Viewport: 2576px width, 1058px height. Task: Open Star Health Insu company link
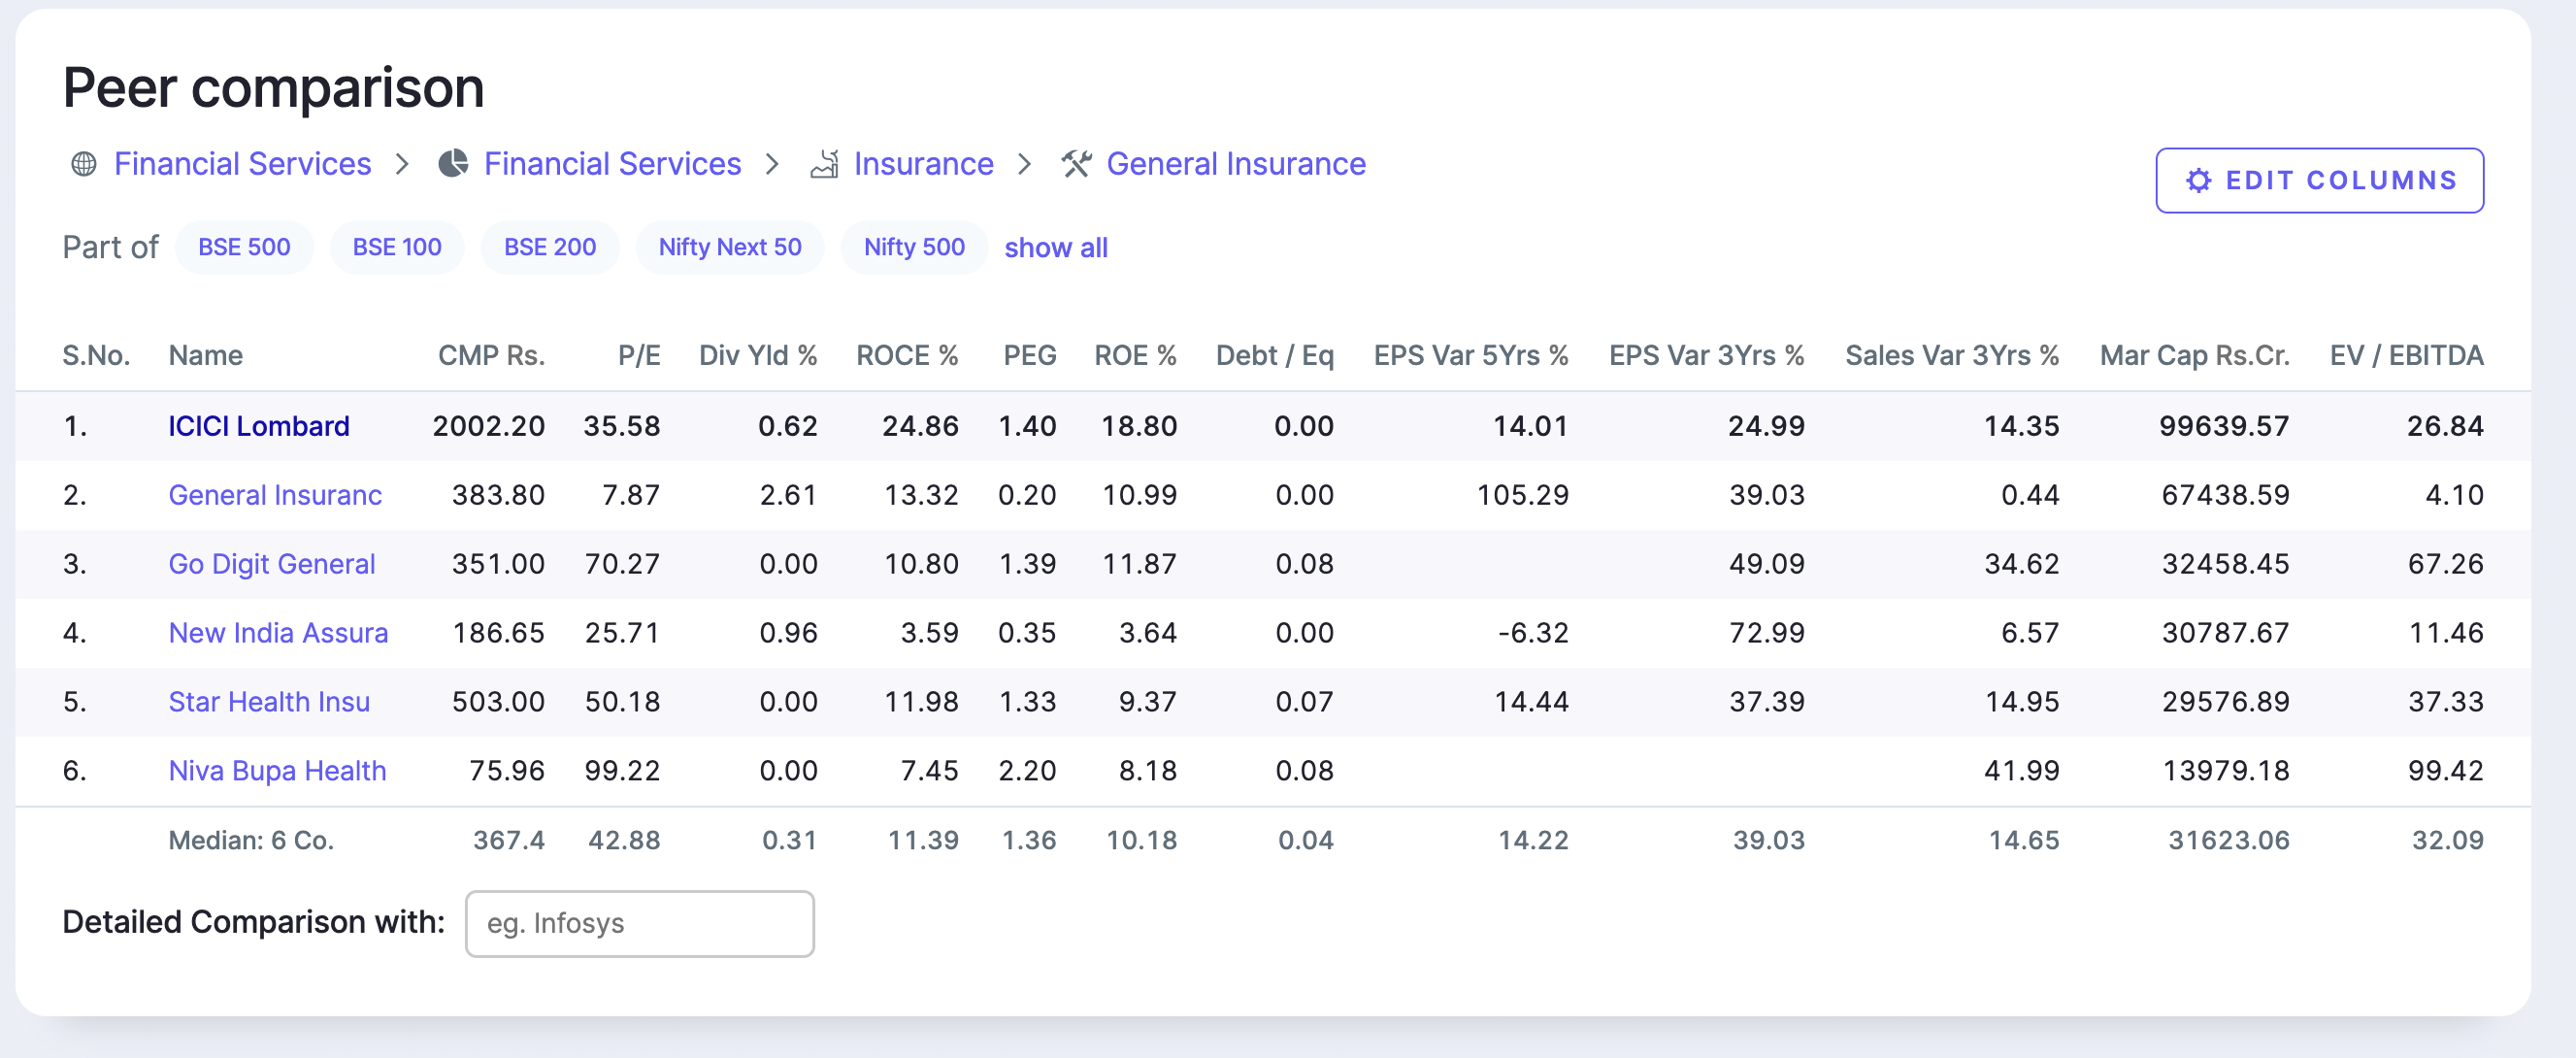268,702
